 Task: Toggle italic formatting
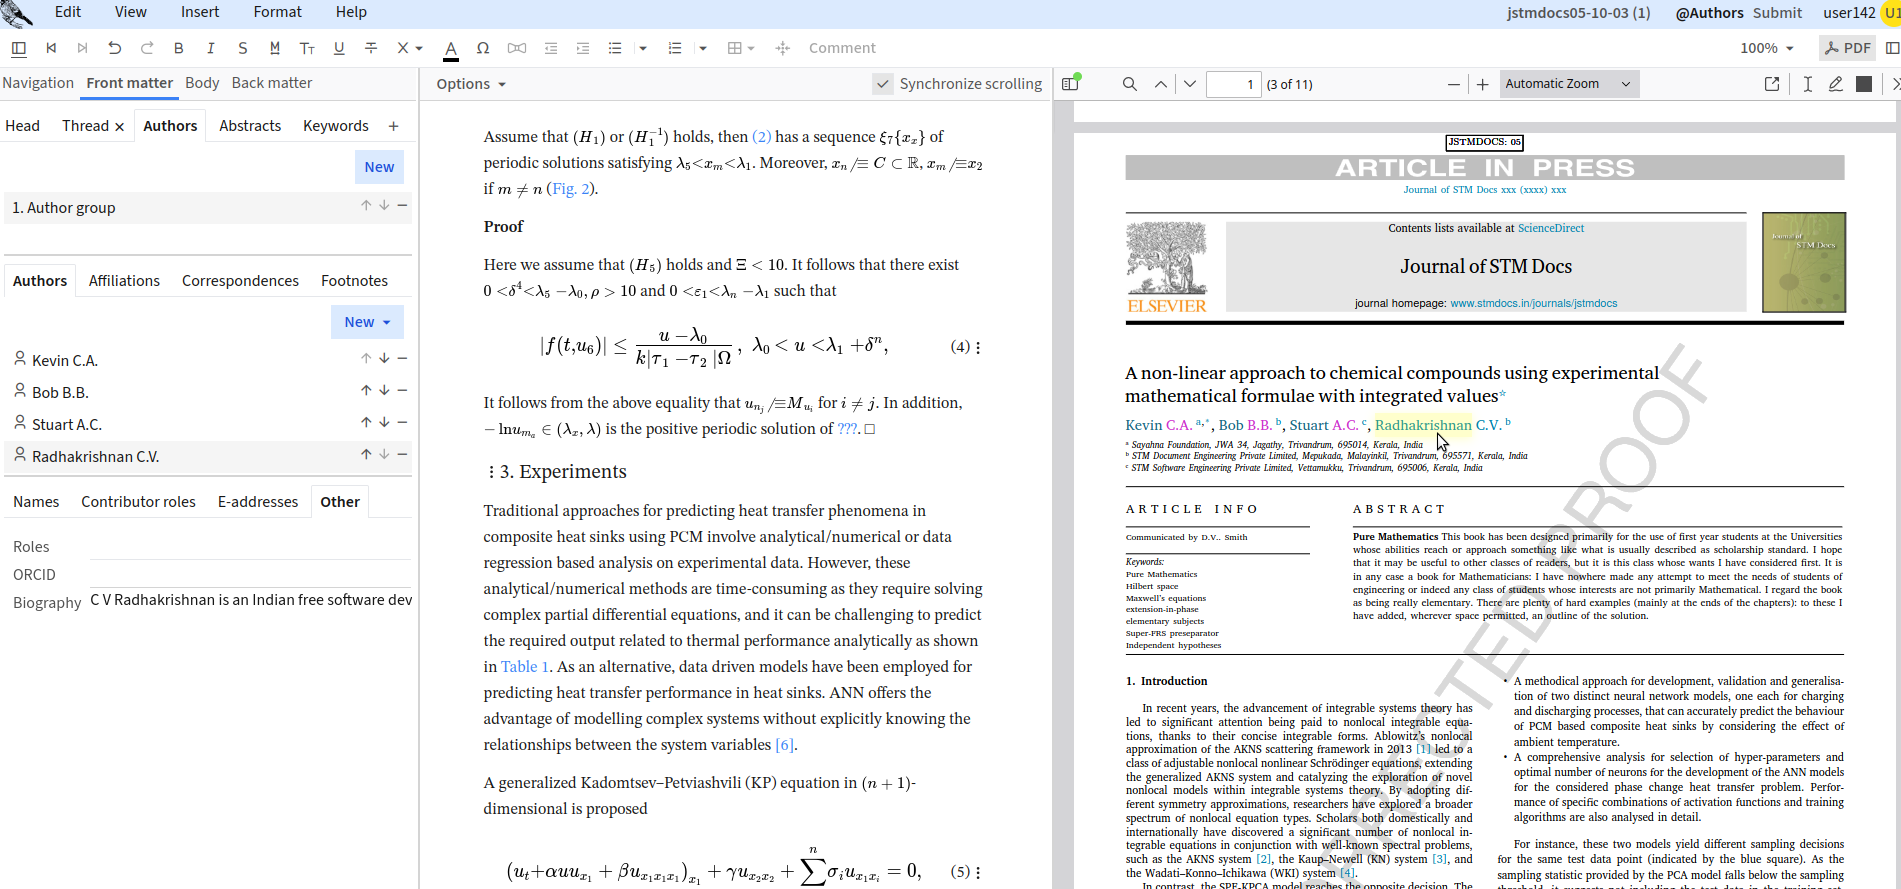[210, 48]
